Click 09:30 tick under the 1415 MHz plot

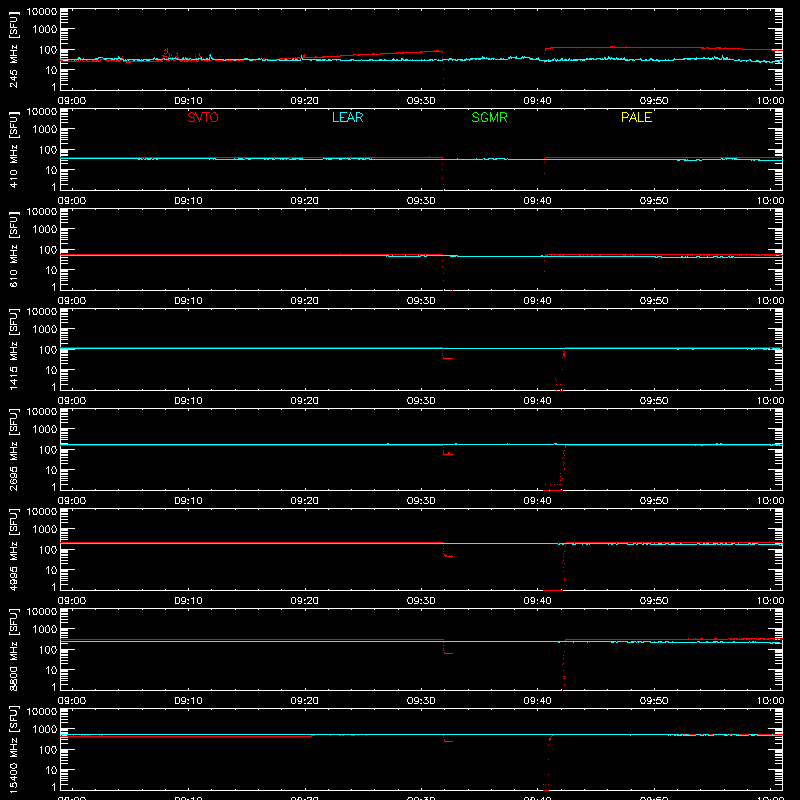click(x=421, y=401)
